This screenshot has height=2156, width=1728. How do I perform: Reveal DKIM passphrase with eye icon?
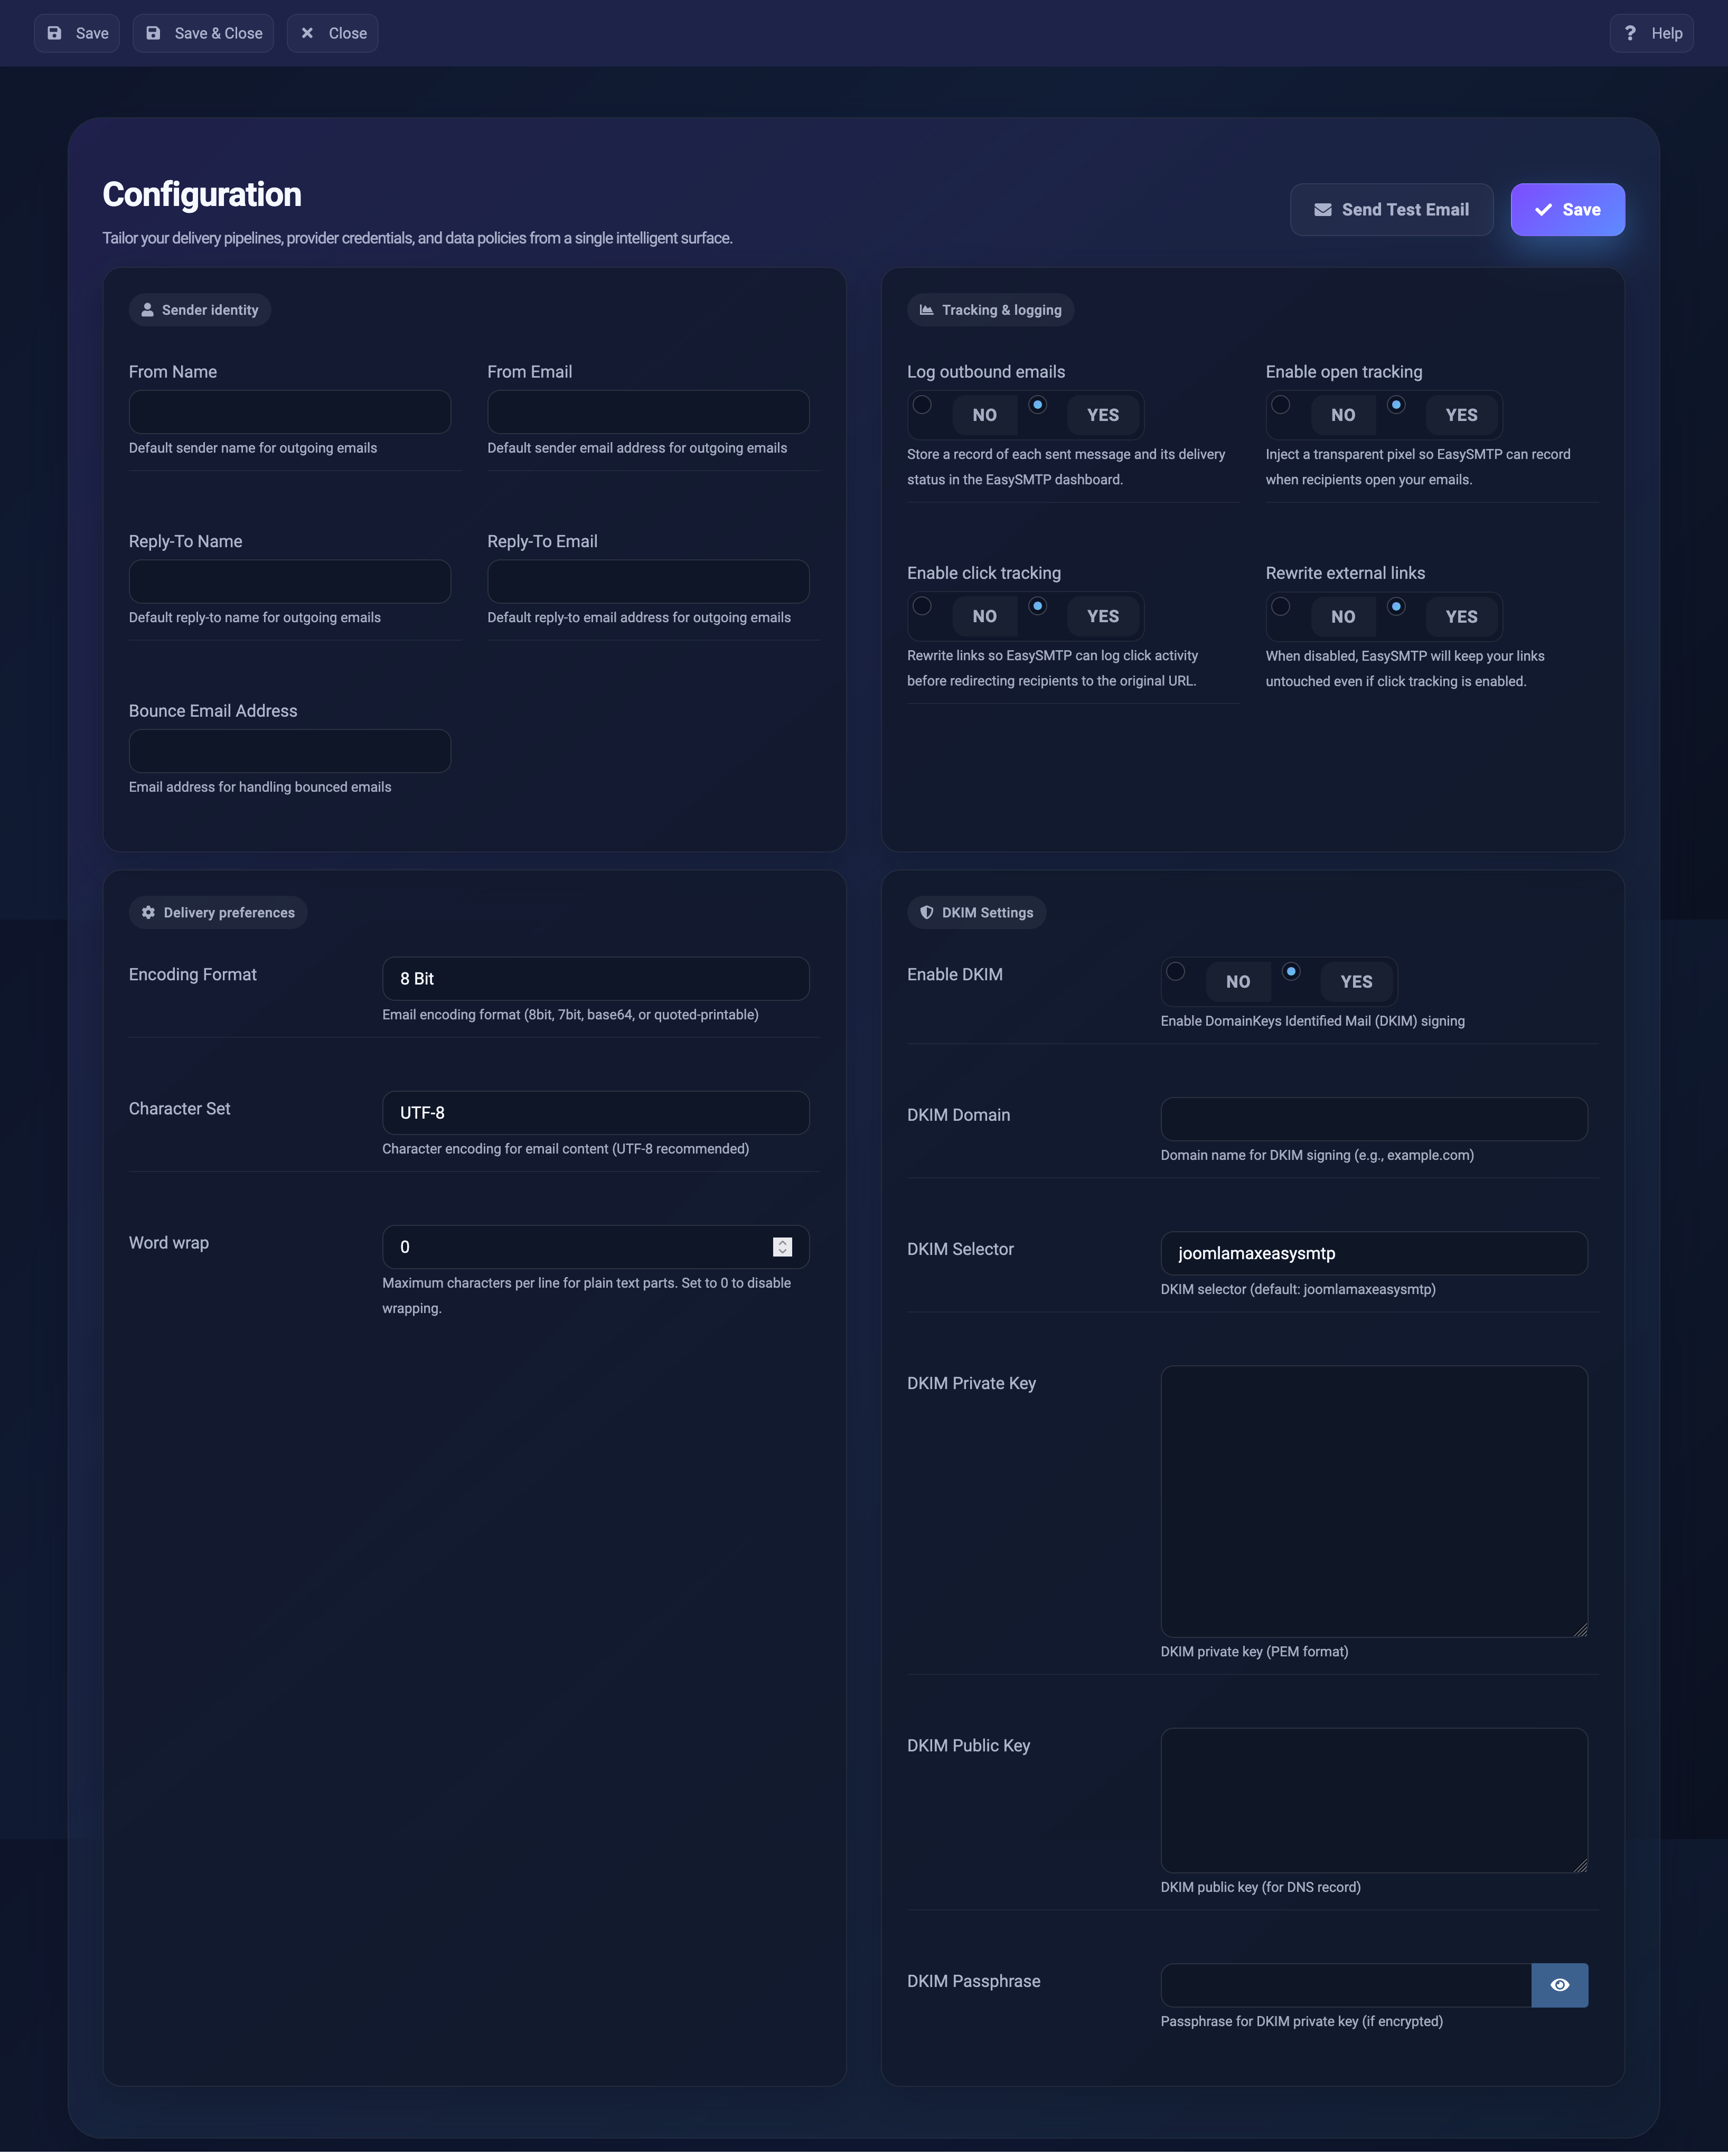(x=1559, y=1985)
